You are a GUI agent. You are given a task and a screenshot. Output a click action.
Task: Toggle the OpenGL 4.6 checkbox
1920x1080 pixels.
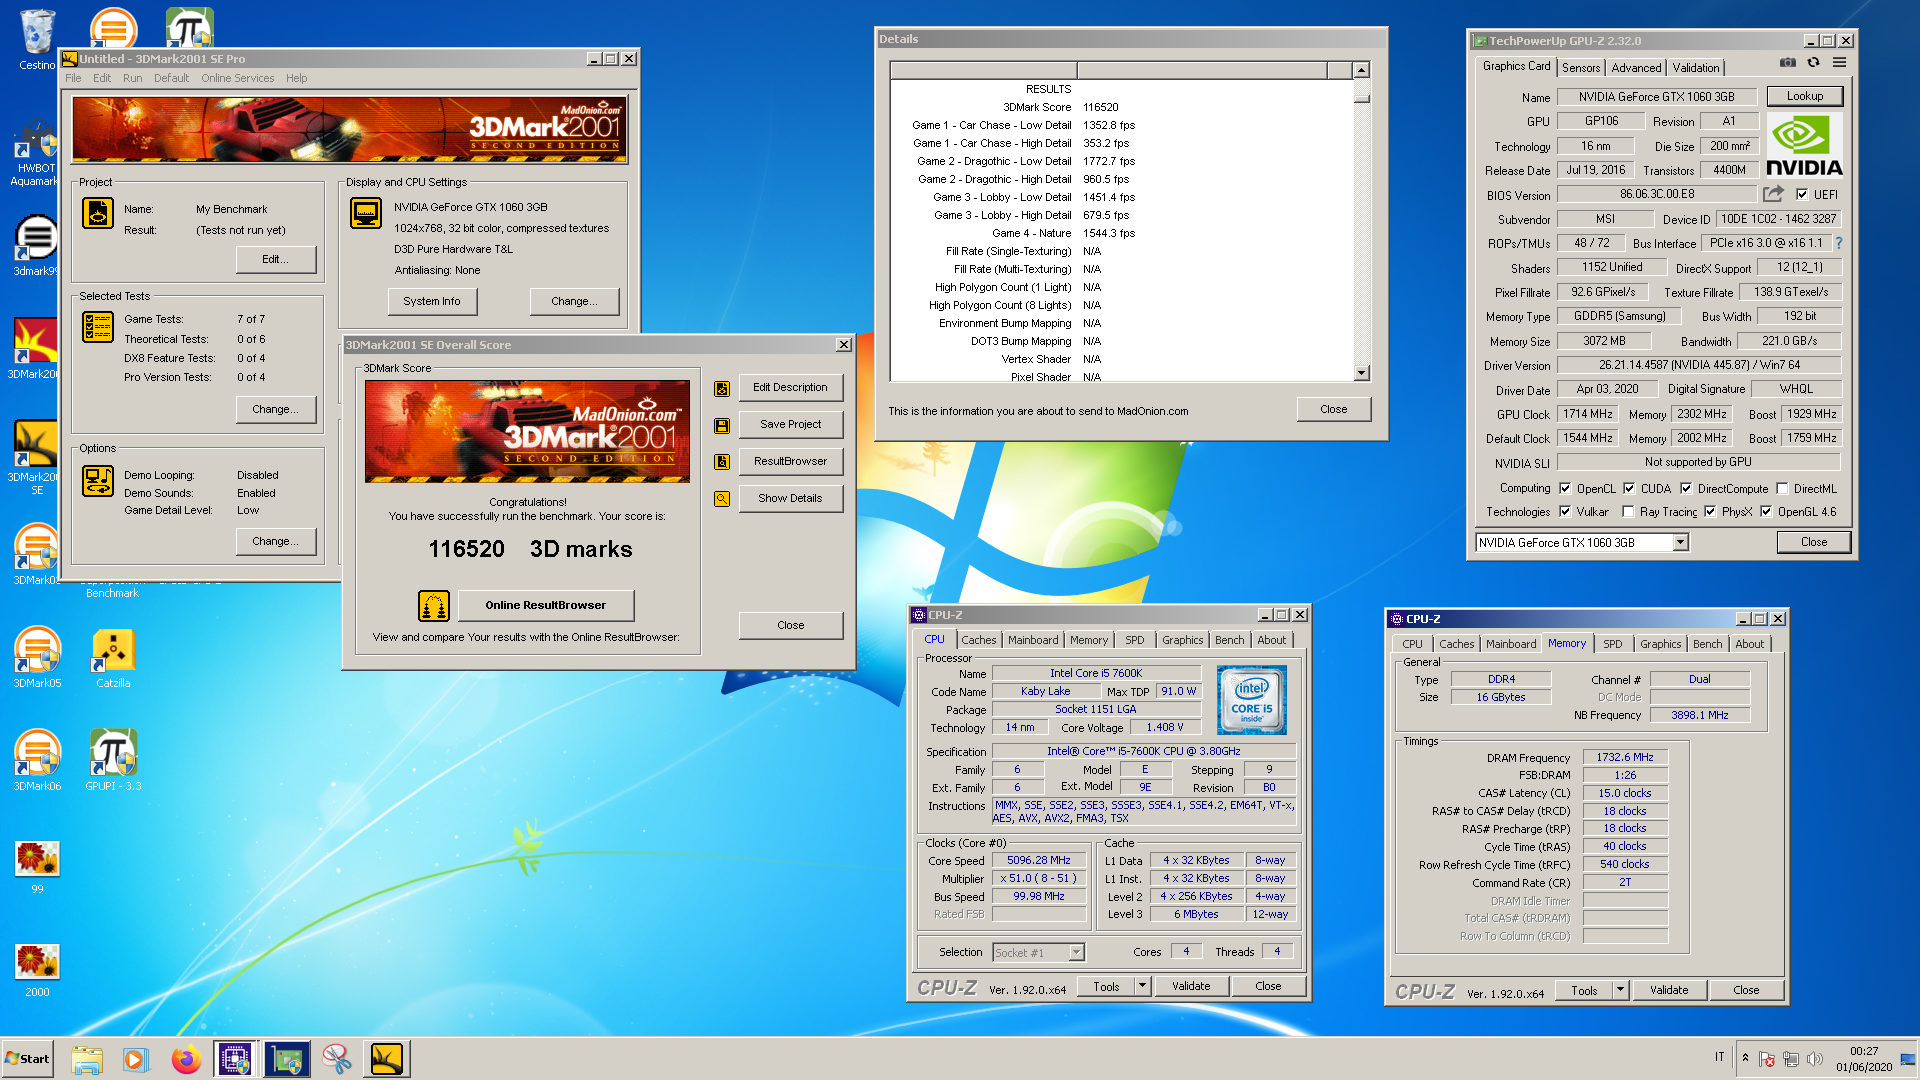1766,512
